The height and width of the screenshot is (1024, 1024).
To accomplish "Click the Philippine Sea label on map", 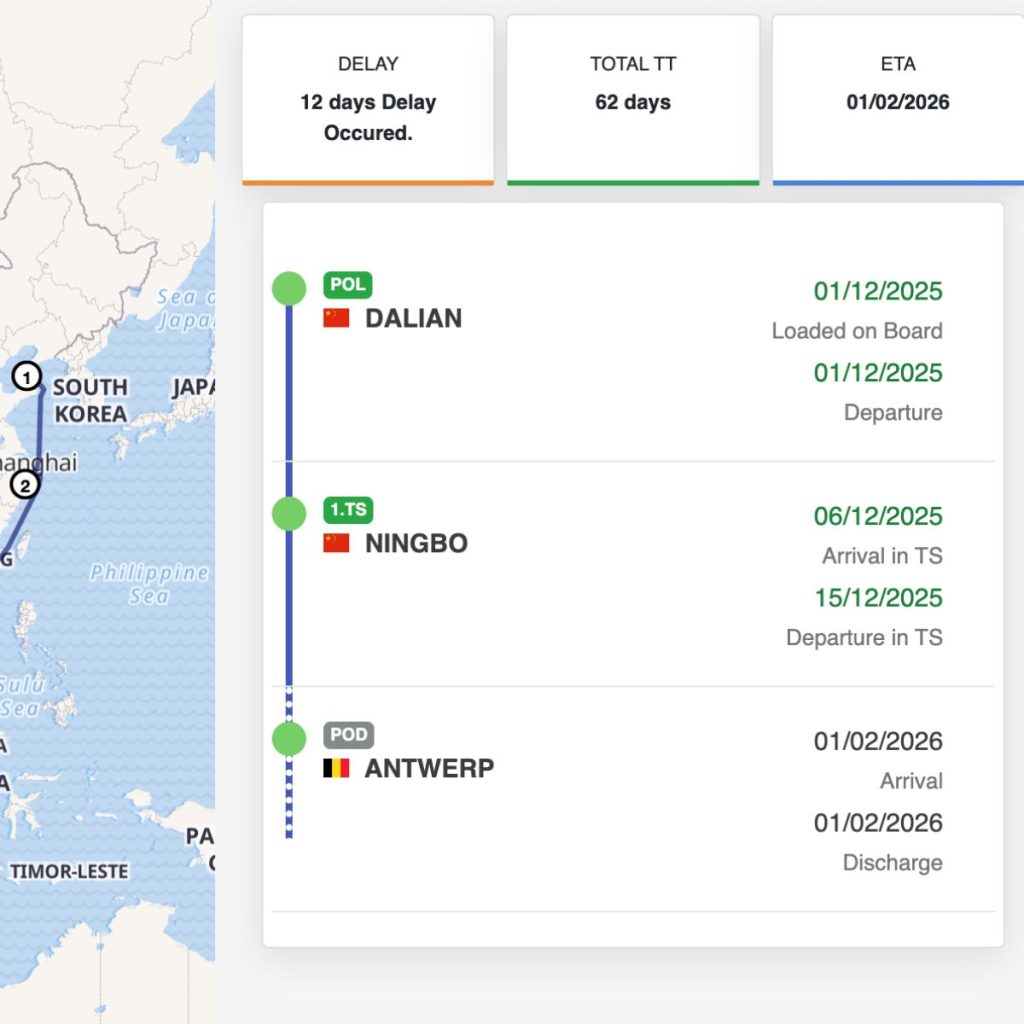I will tap(149, 584).
